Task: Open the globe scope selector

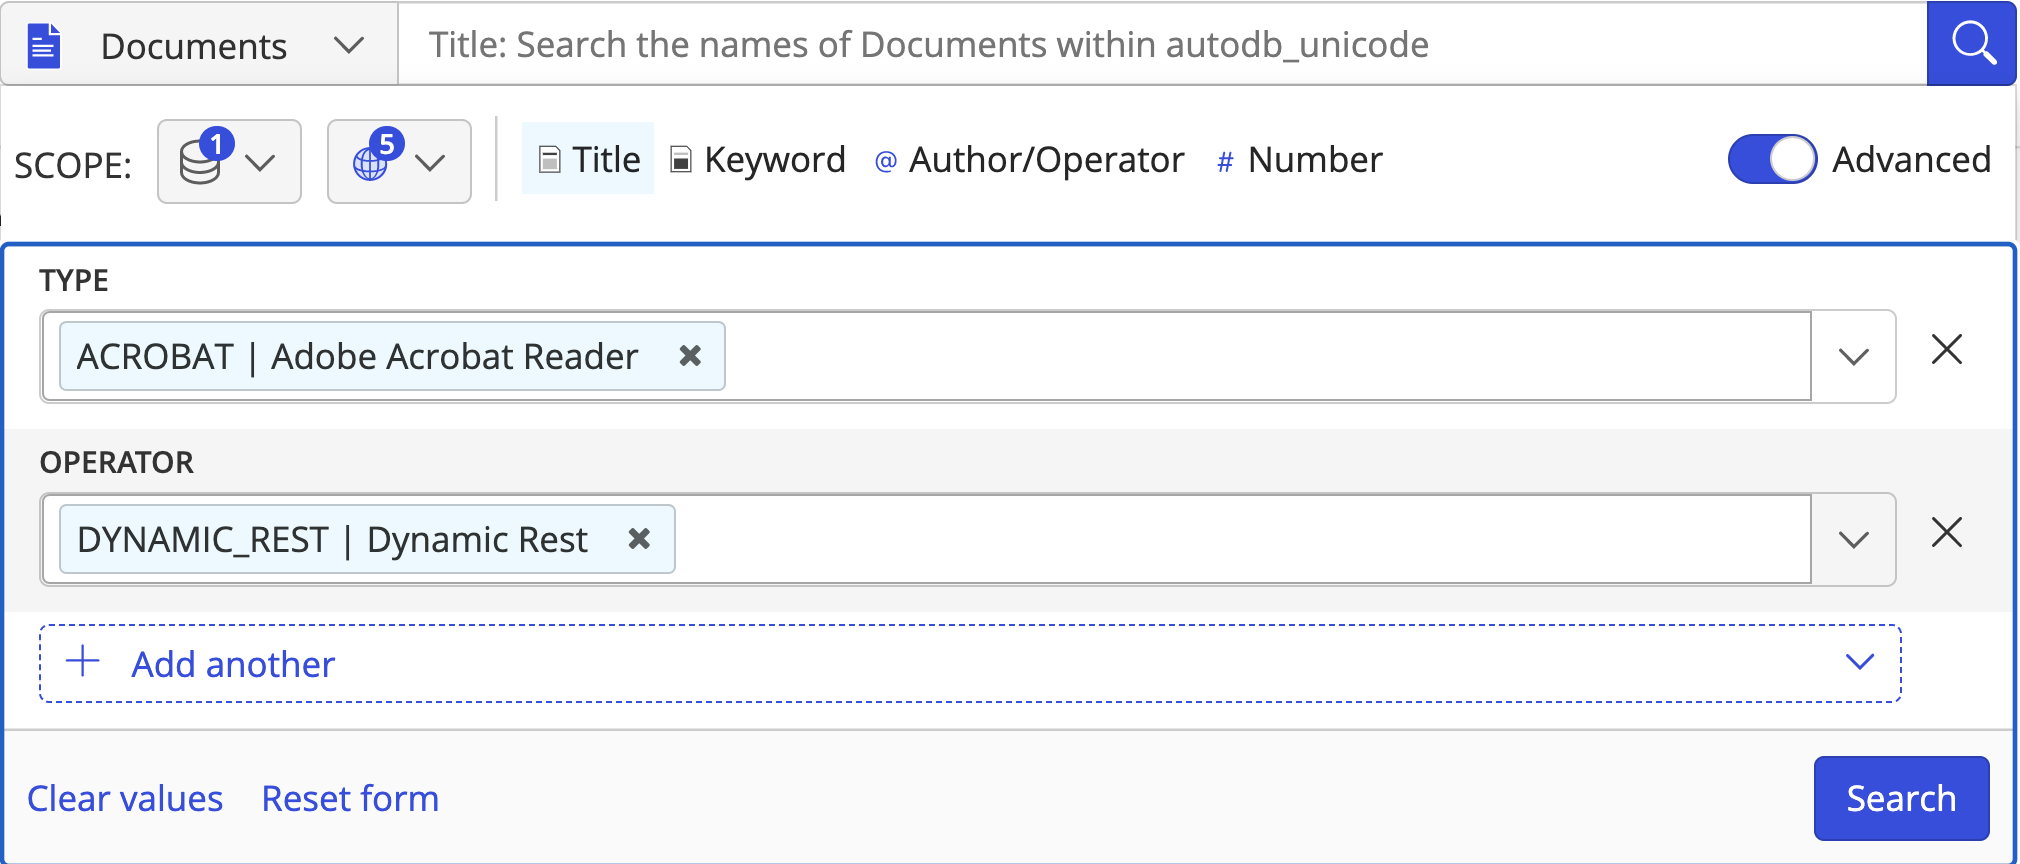Action: click(399, 162)
